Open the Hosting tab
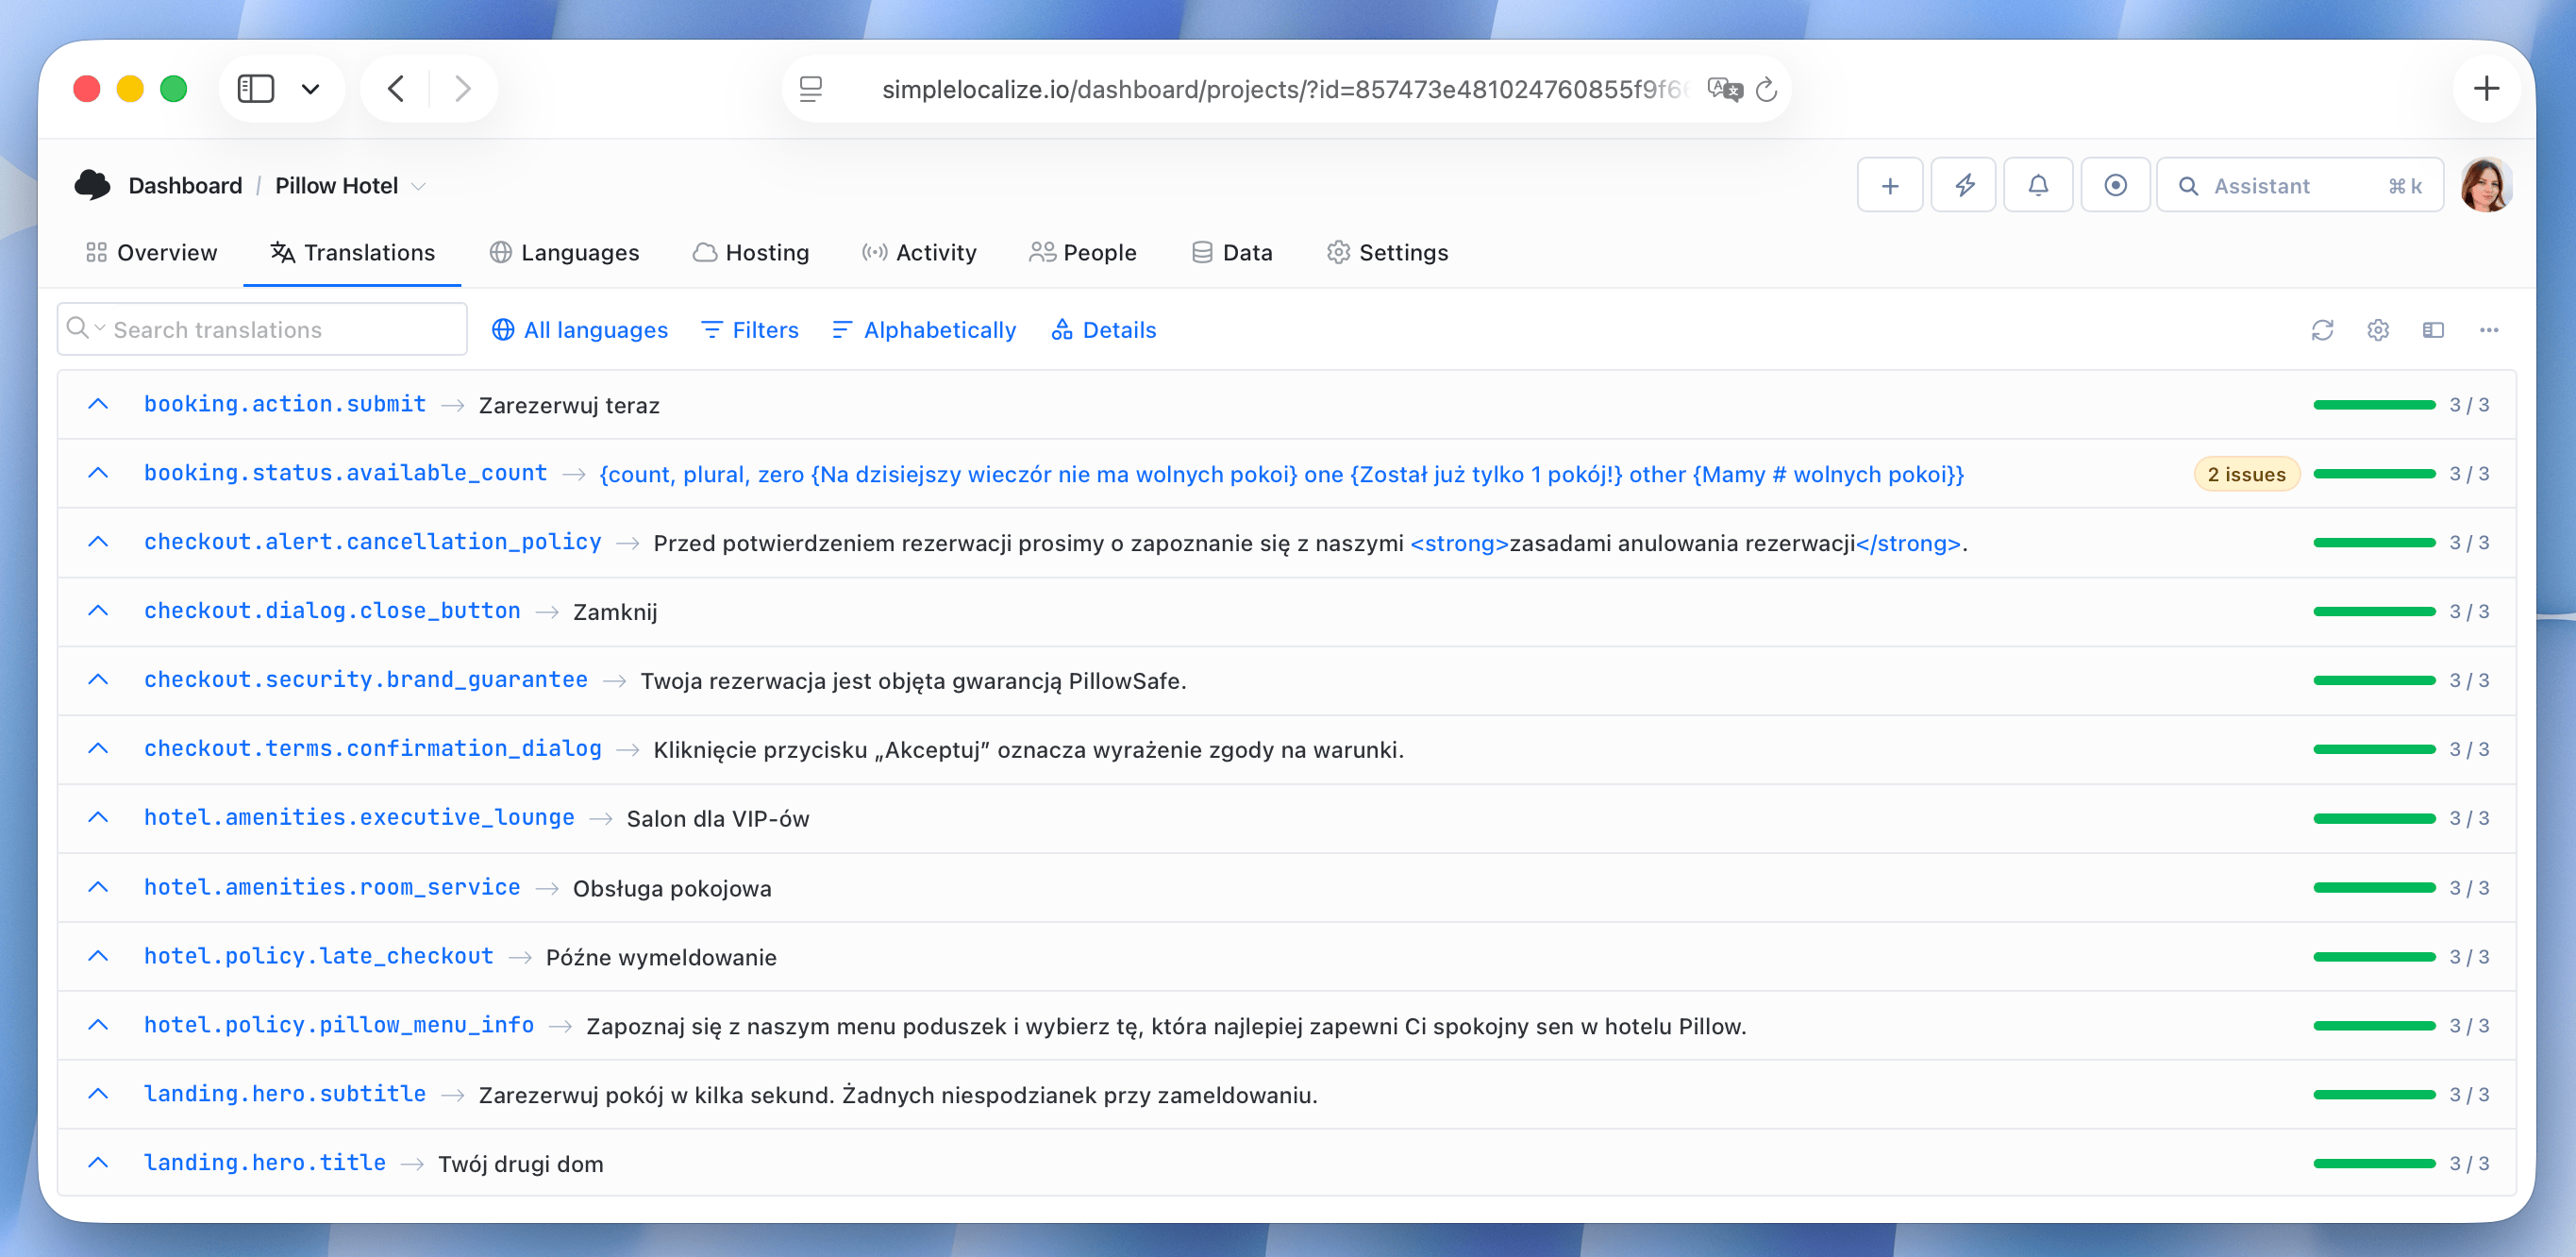Viewport: 2576px width, 1257px height. click(x=751, y=253)
